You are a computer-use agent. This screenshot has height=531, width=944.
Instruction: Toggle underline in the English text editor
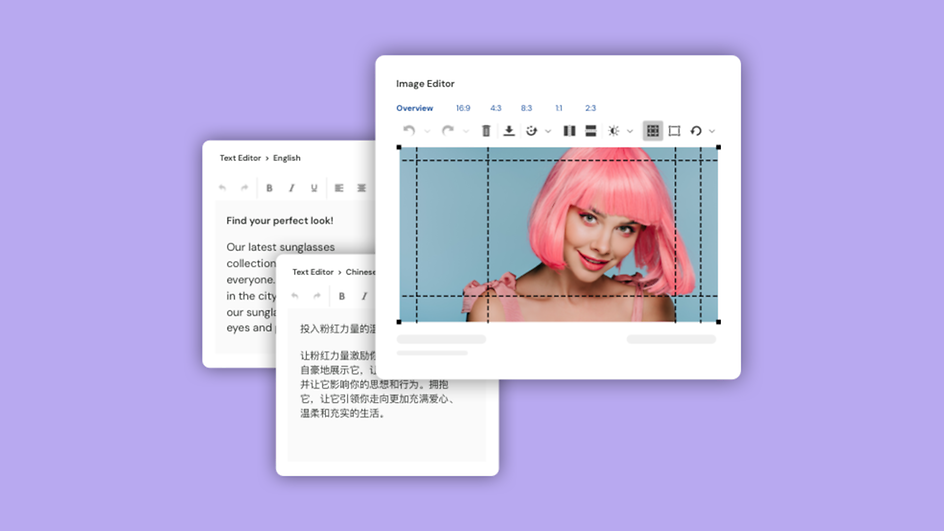[314, 188]
